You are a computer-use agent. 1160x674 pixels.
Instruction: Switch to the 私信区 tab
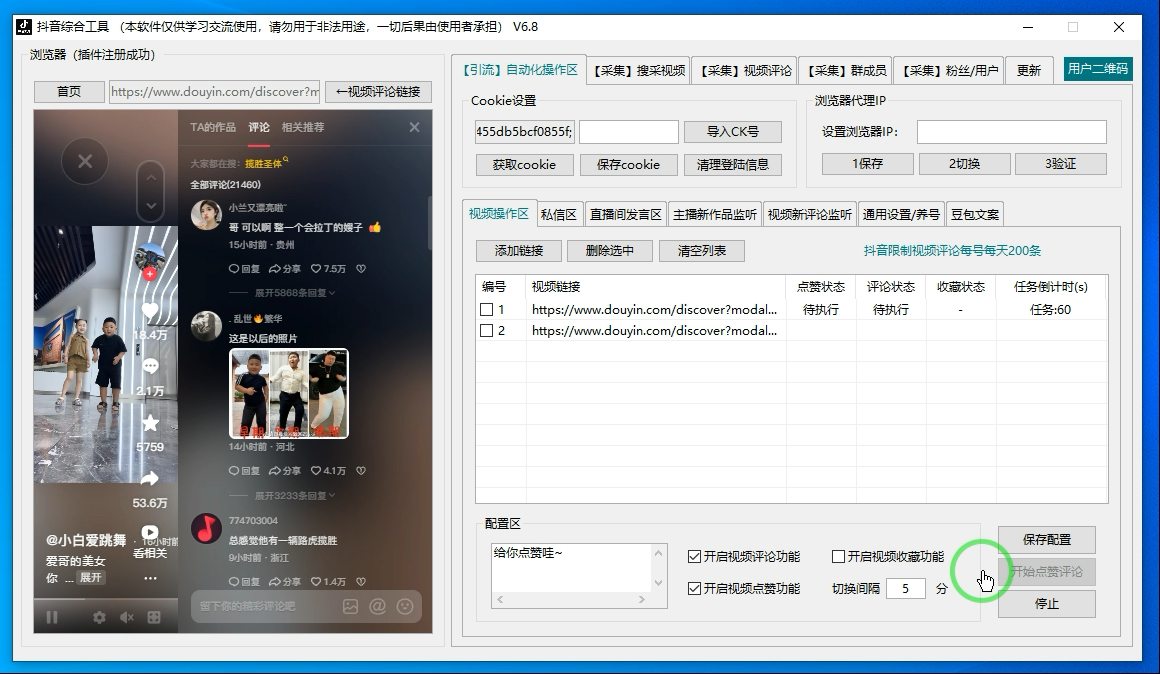click(x=558, y=215)
